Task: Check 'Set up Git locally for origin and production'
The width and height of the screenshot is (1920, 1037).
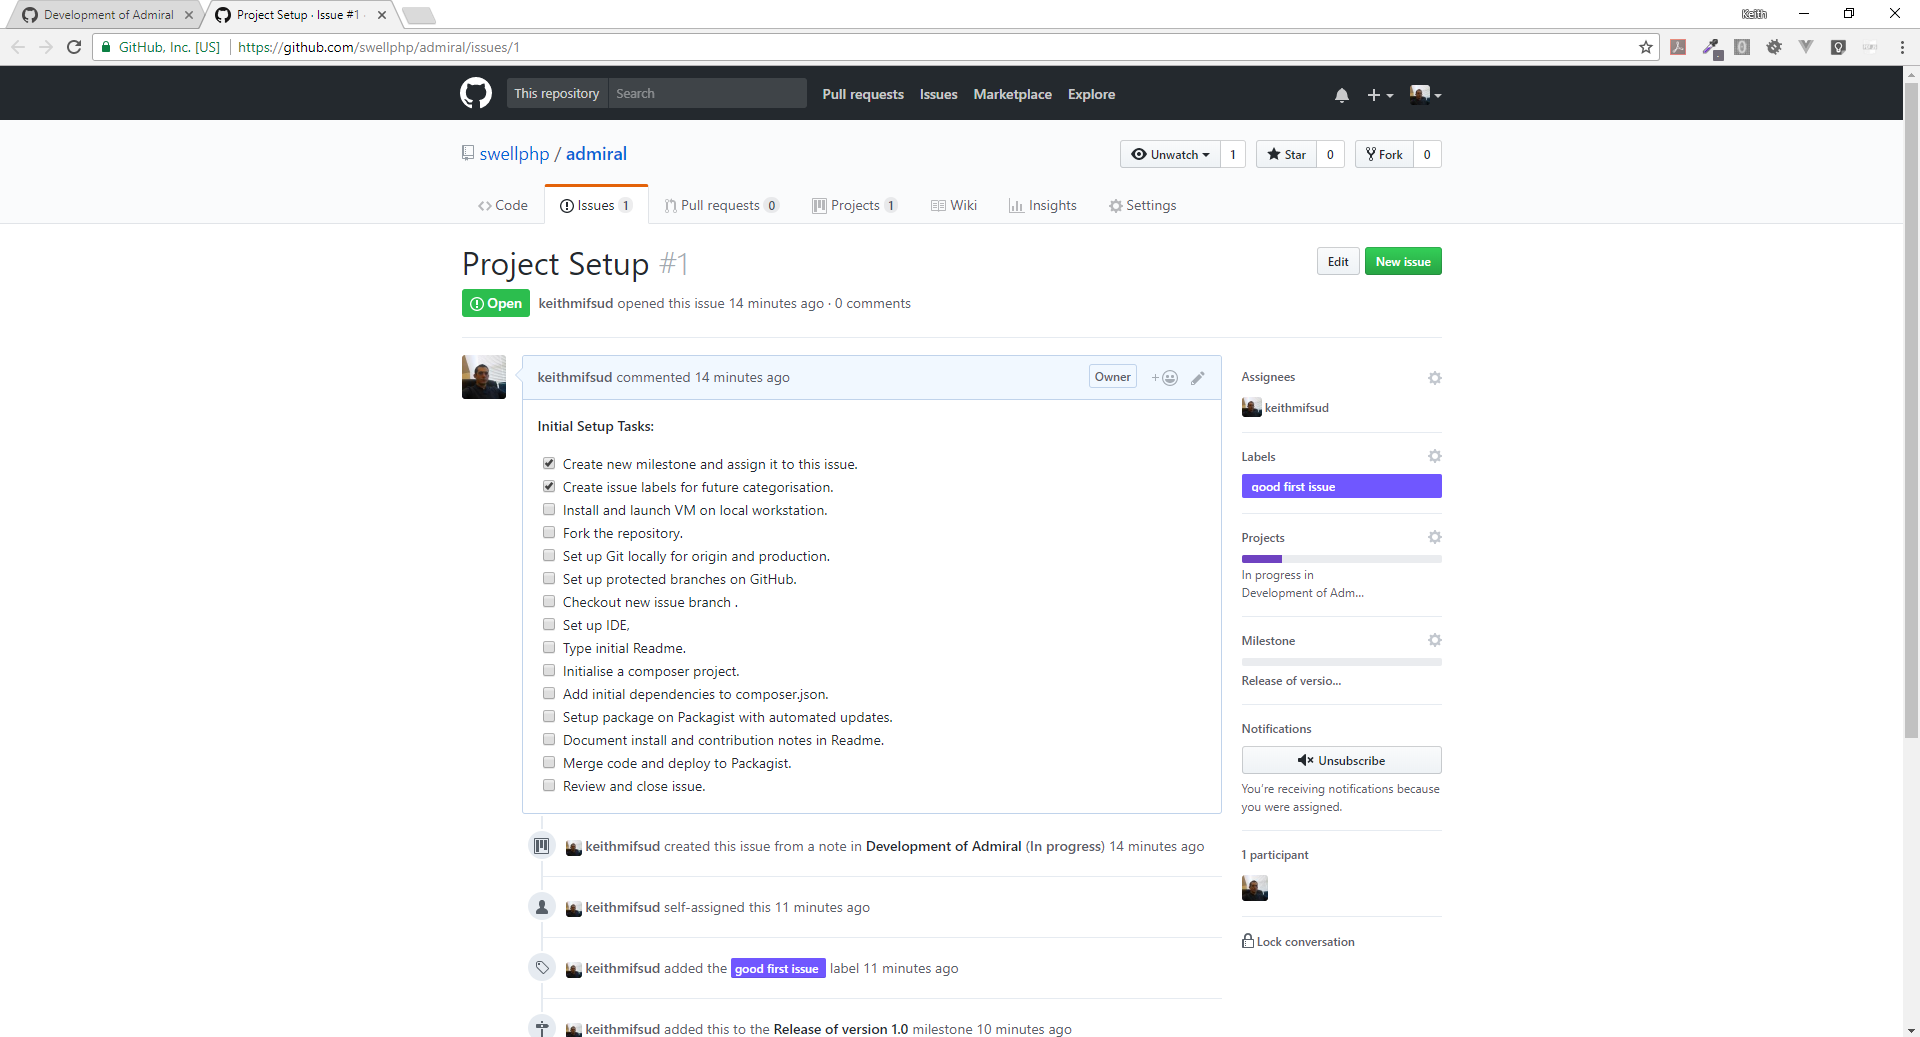Action: [x=549, y=555]
